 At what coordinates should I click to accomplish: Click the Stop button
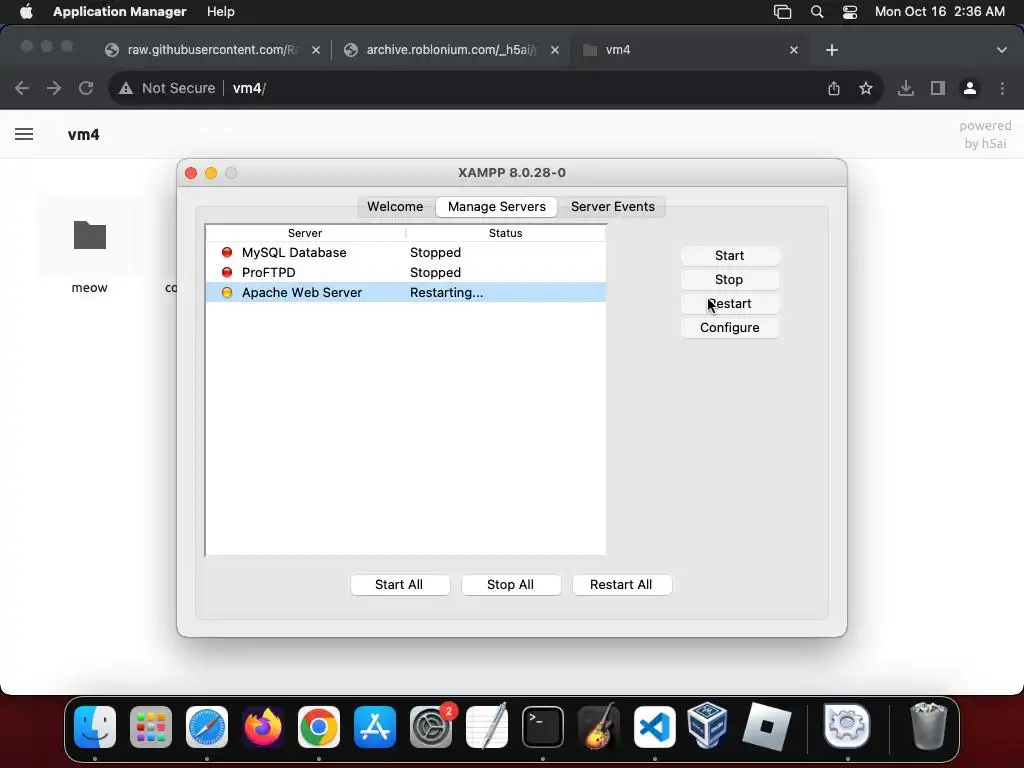click(x=729, y=280)
